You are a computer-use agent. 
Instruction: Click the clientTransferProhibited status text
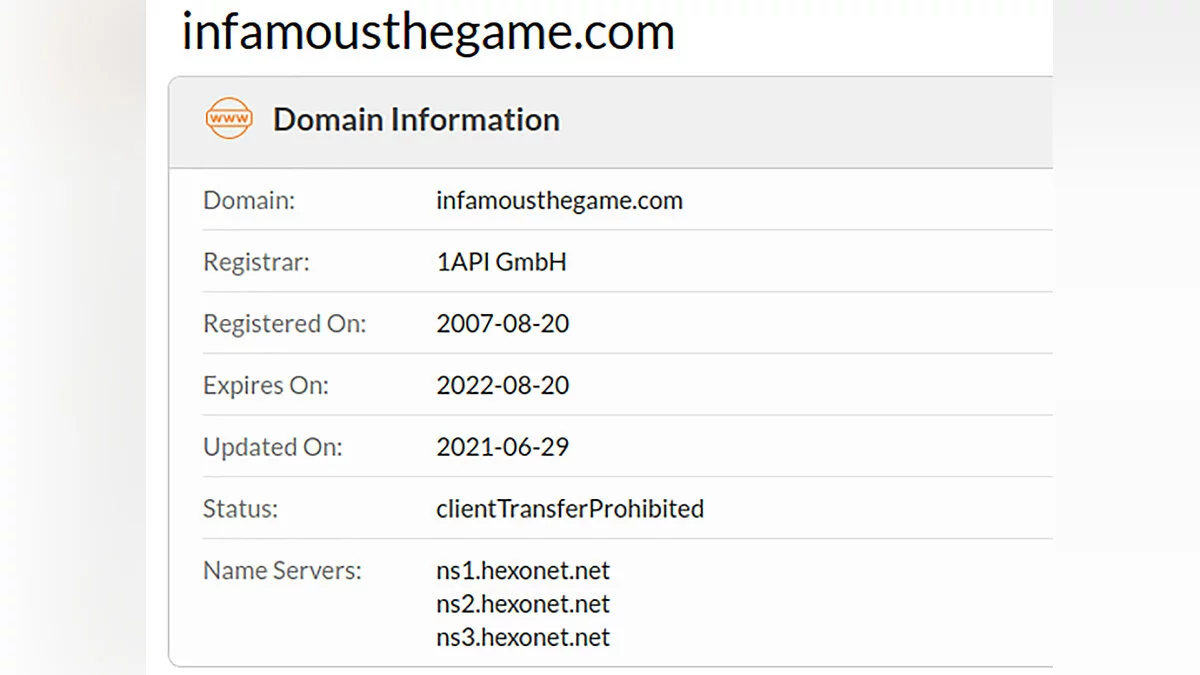pos(569,509)
